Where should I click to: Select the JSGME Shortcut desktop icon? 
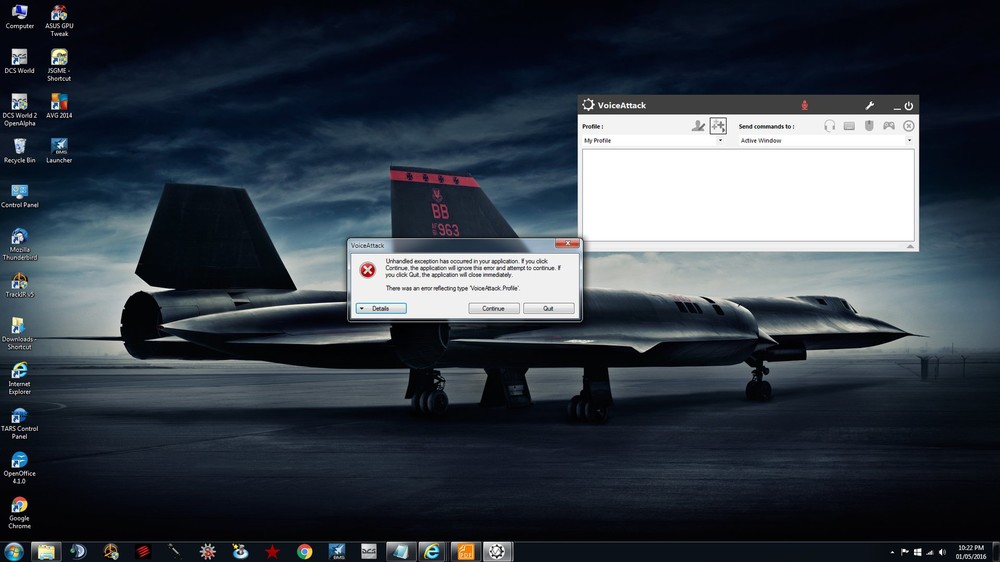tap(59, 65)
